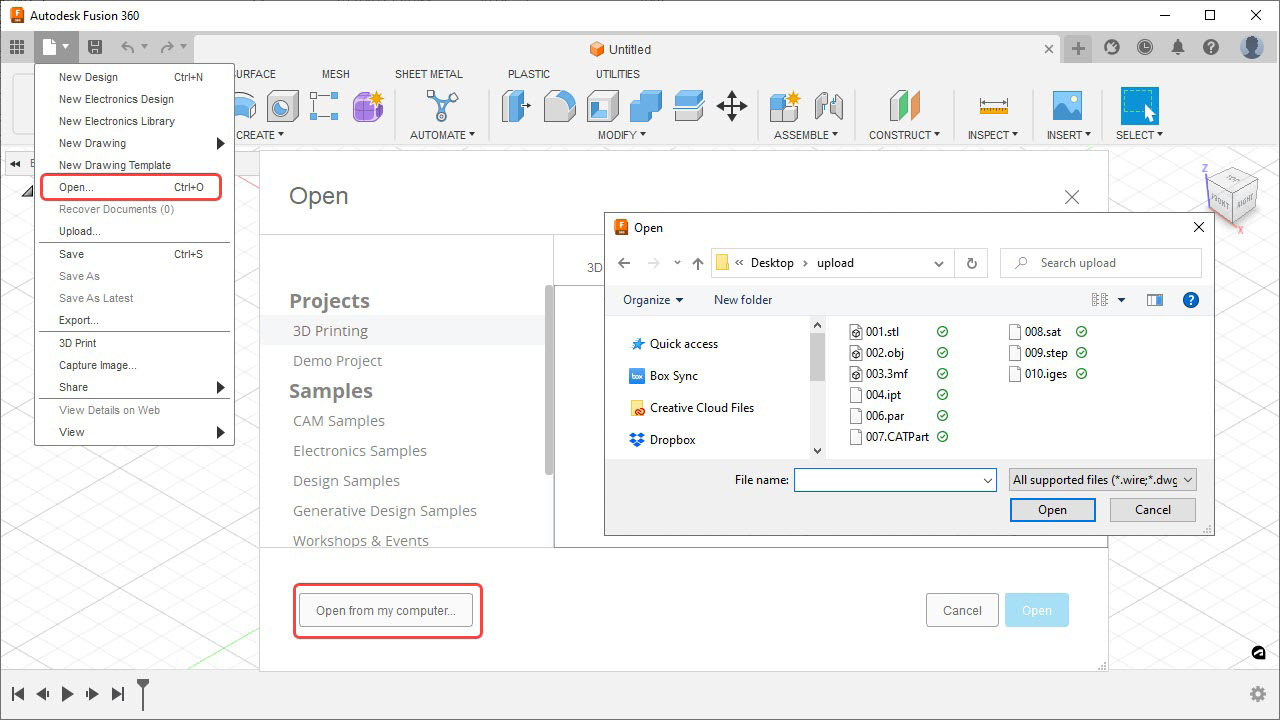The height and width of the screenshot is (720, 1280).
Task: Select the Offset Plane construct icon
Action: (904, 106)
